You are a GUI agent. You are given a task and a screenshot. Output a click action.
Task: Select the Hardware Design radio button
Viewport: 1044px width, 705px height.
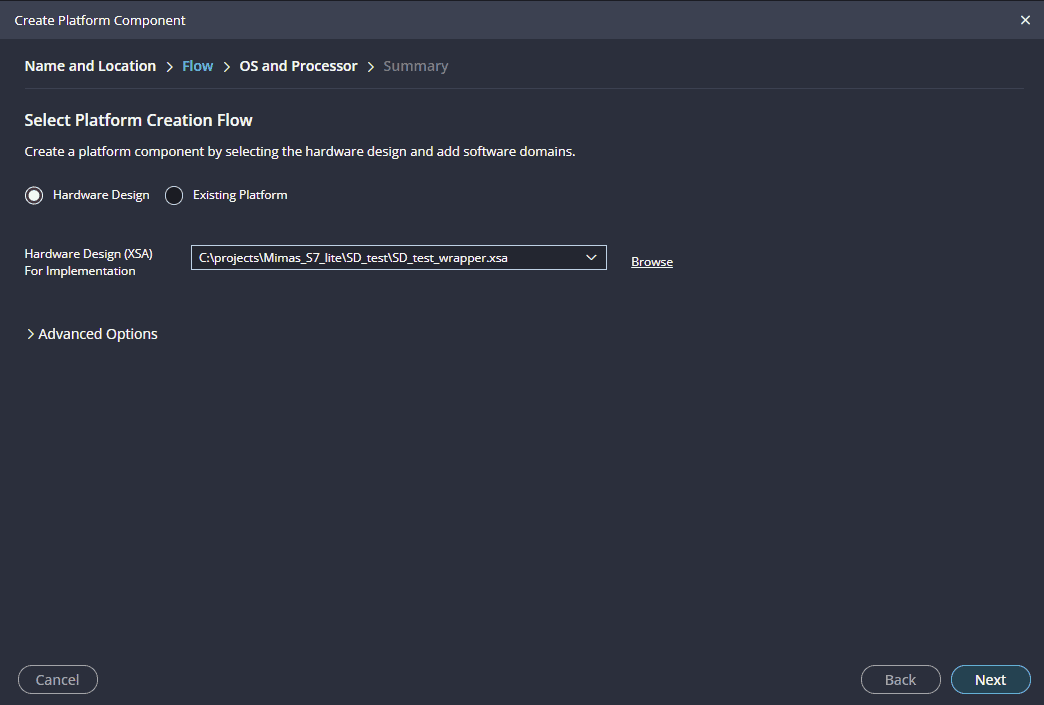pos(34,195)
